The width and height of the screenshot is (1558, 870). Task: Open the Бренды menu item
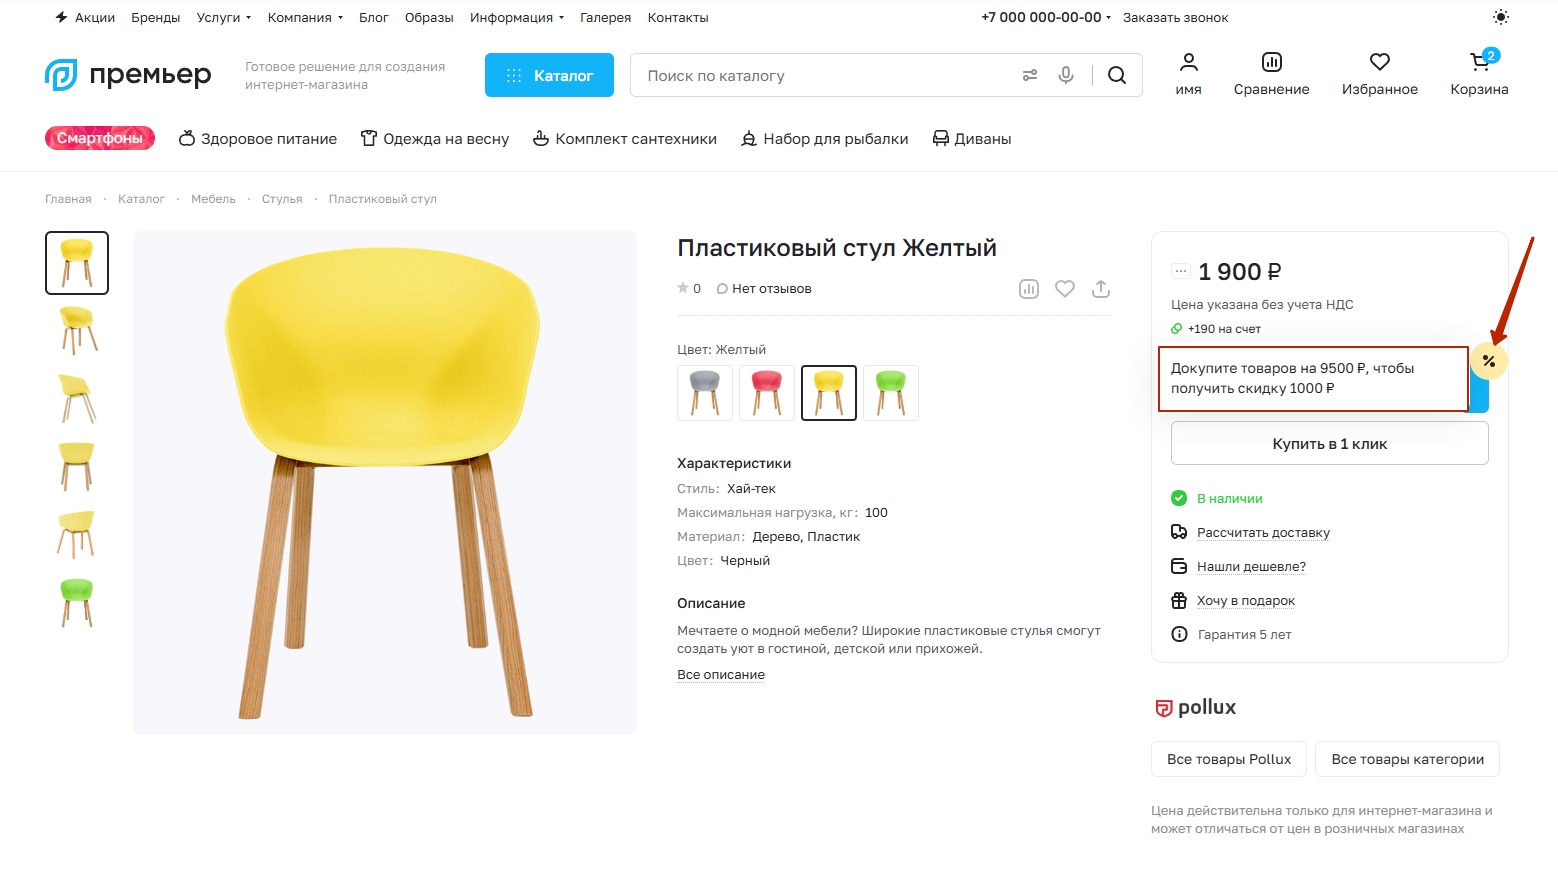156,17
